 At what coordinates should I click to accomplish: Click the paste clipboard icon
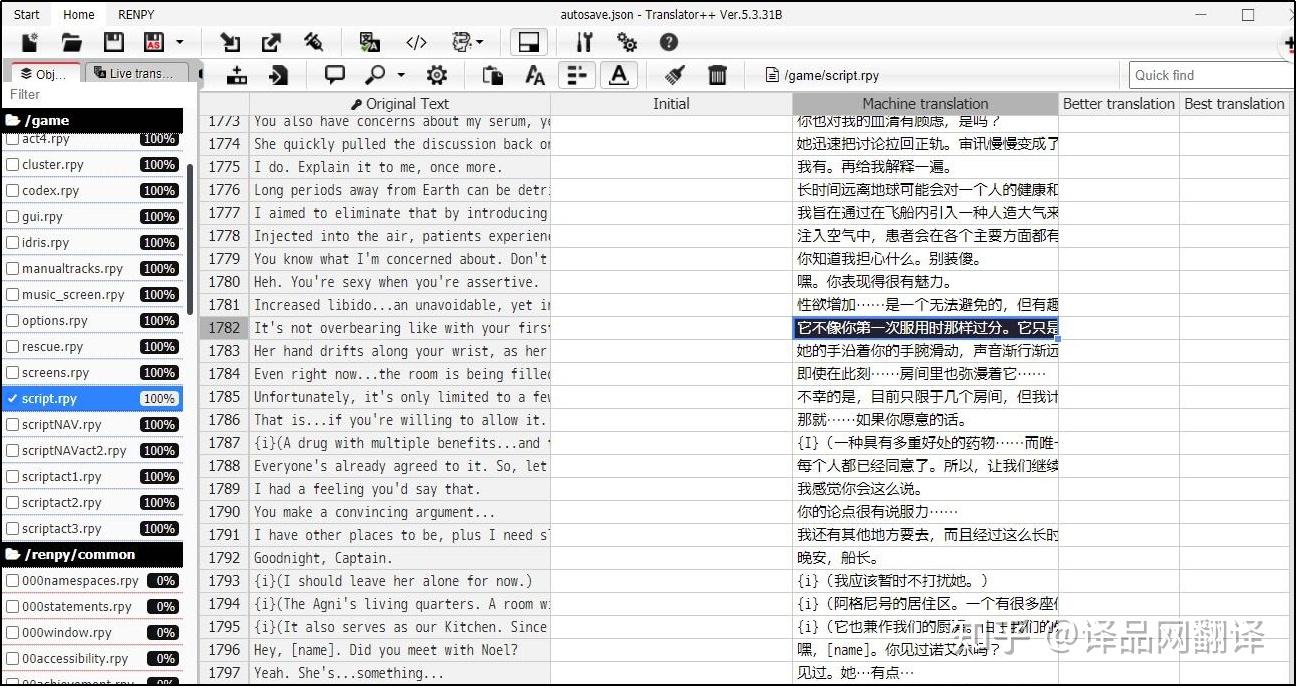pyautogui.click(x=491, y=74)
